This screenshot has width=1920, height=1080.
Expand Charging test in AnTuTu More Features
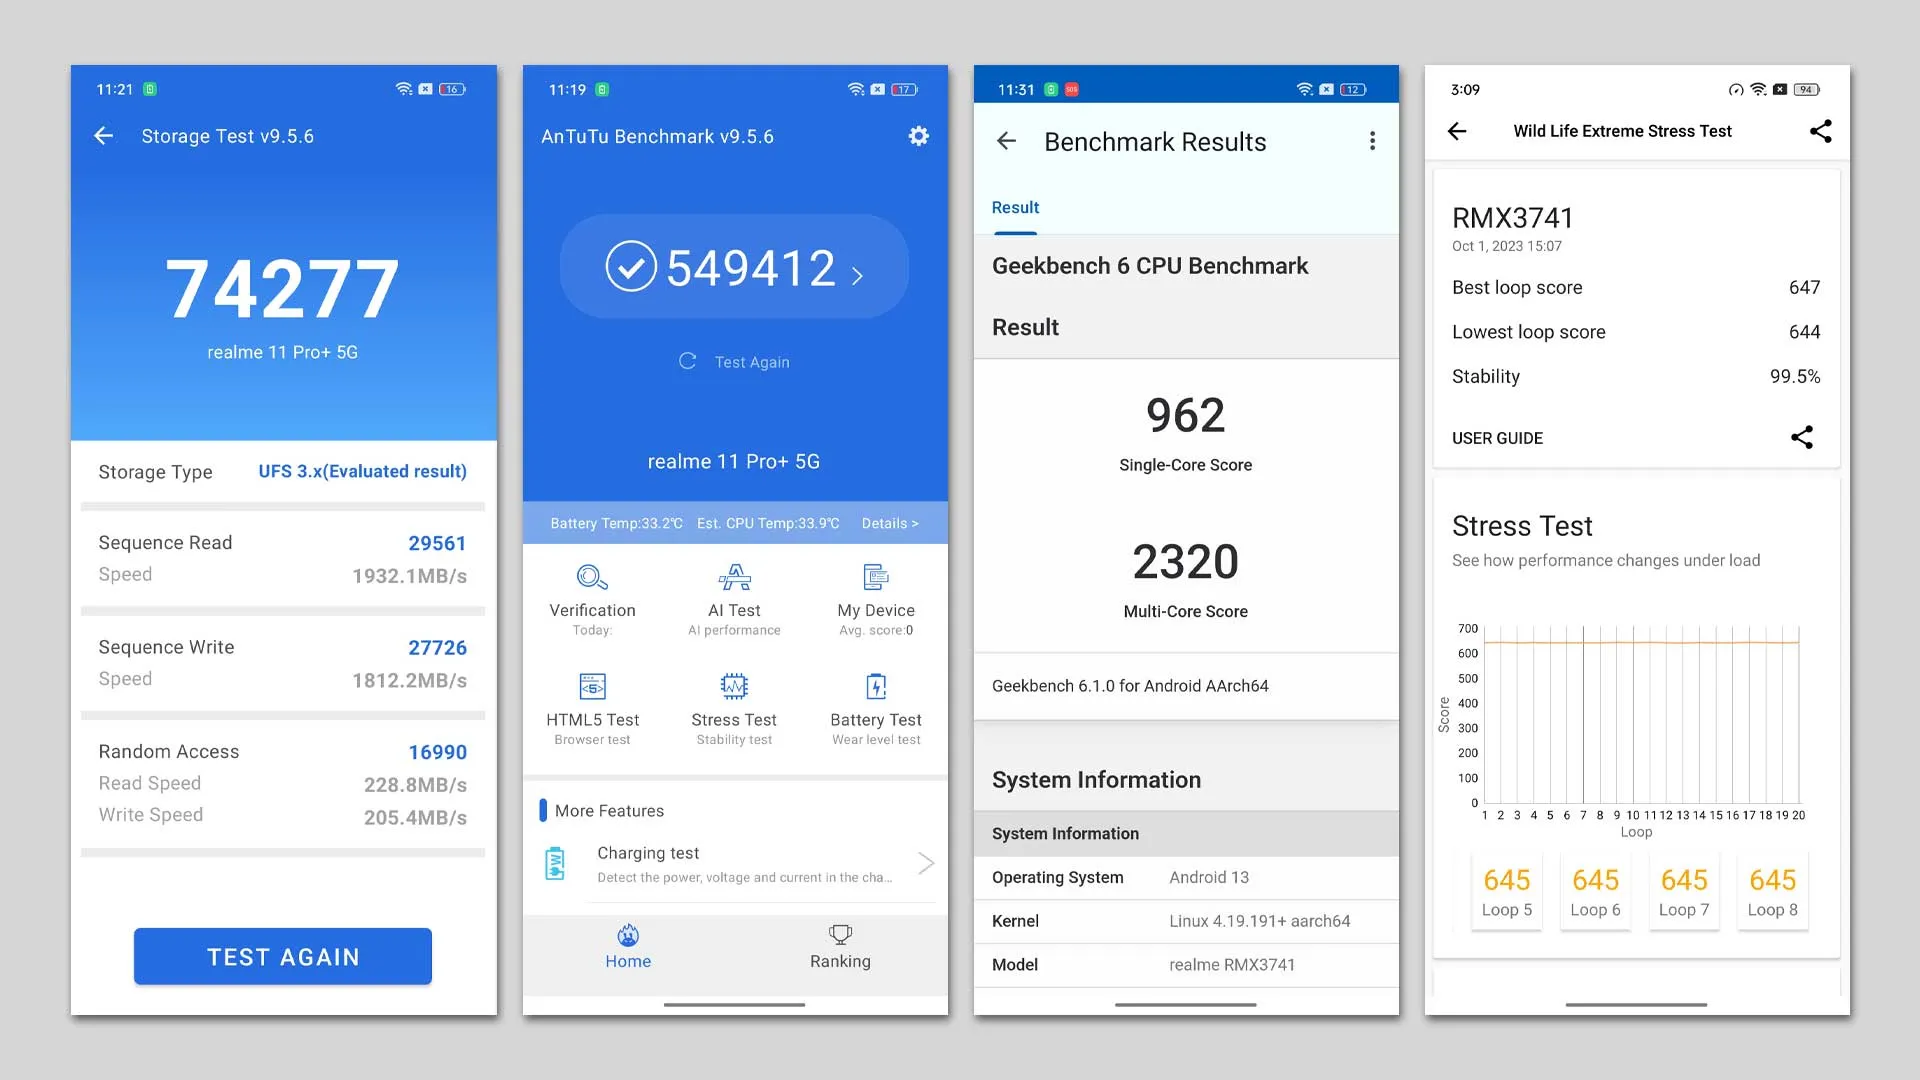(x=733, y=864)
